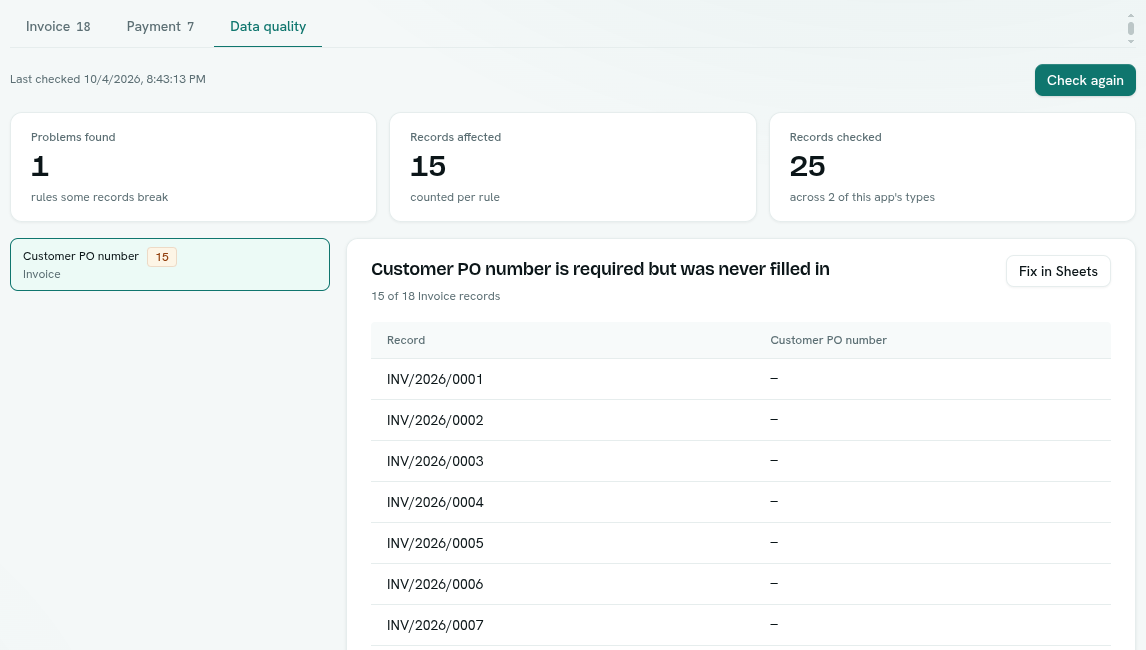Select the Data quality tab

coord(267,26)
